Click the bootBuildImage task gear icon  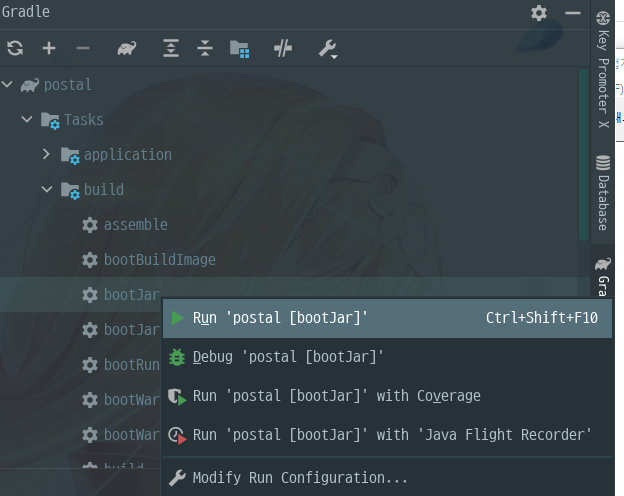click(90, 260)
